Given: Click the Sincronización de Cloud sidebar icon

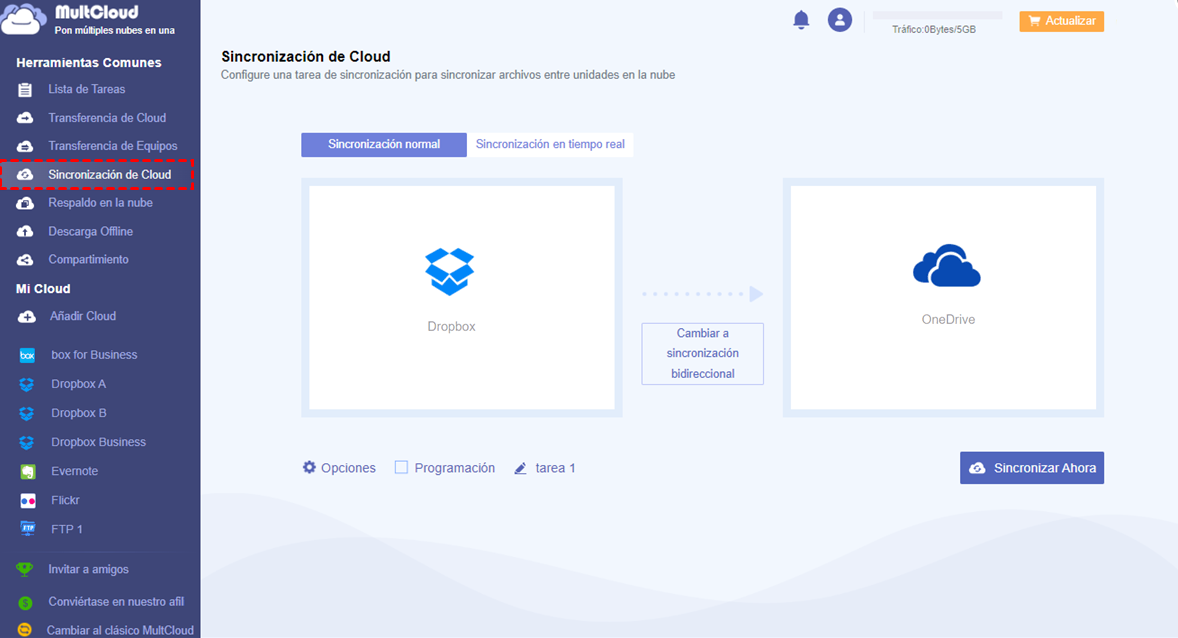Looking at the screenshot, I should 25,174.
